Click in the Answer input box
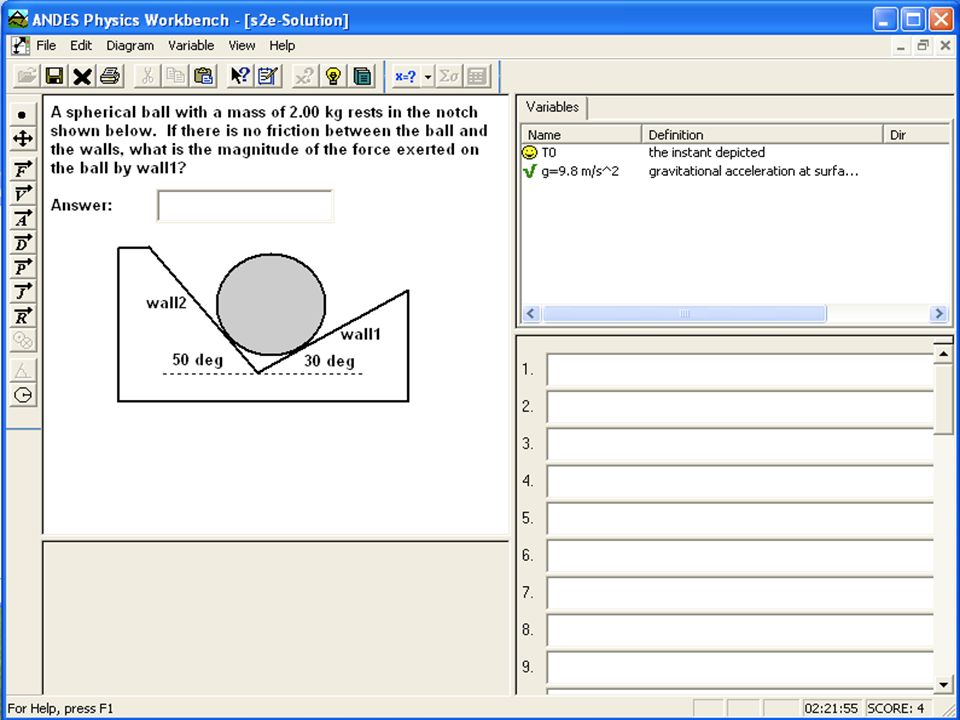 tap(245, 206)
